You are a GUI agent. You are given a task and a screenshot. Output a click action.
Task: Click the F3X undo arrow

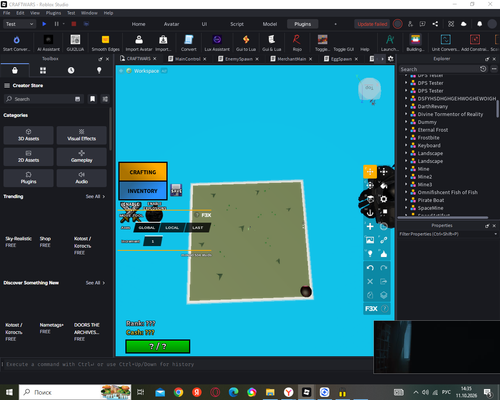click(370, 268)
